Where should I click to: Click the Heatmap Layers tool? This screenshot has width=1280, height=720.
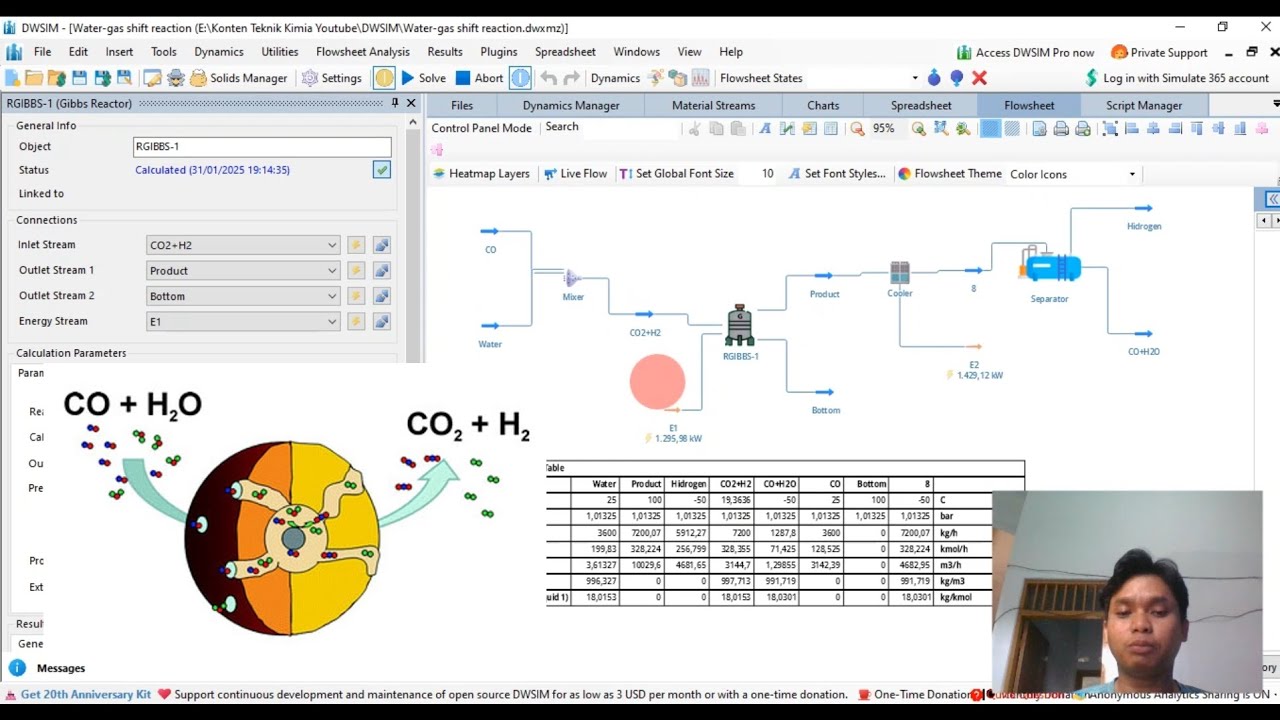[x=480, y=174]
